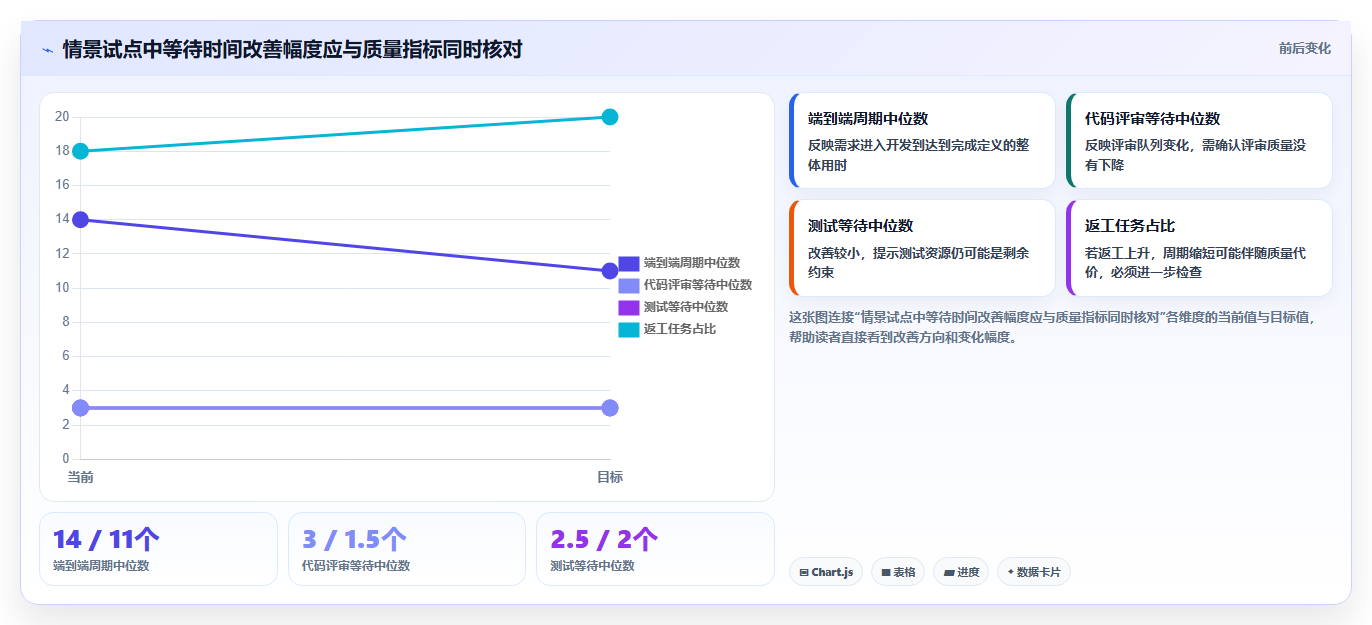Screen dimensions: 1372x625
Task: Click the 测试等待中位数 caption under 2.5 / 2个
Action: point(592,566)
